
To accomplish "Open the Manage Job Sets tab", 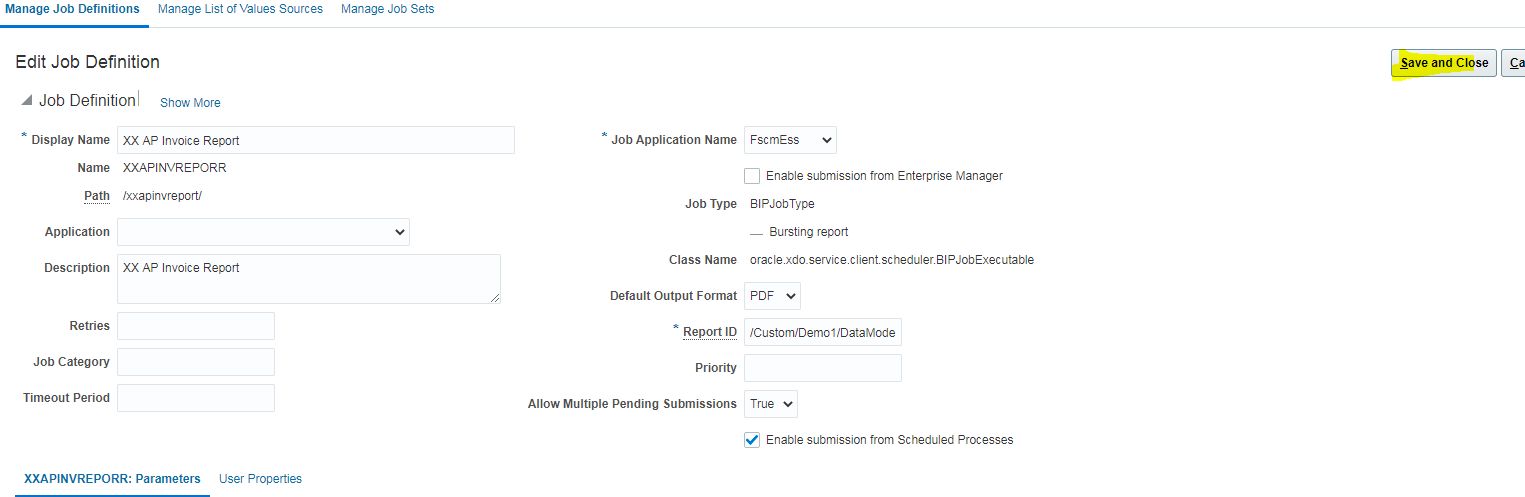I will pyautogui.click(x=387, y=9).
